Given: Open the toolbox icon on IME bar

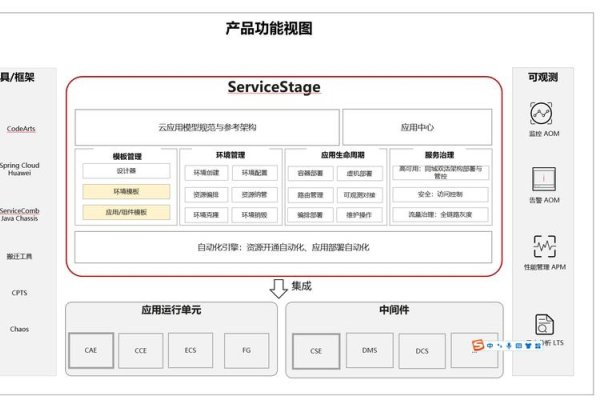Looking at the screenshot, I should point(538,346).
